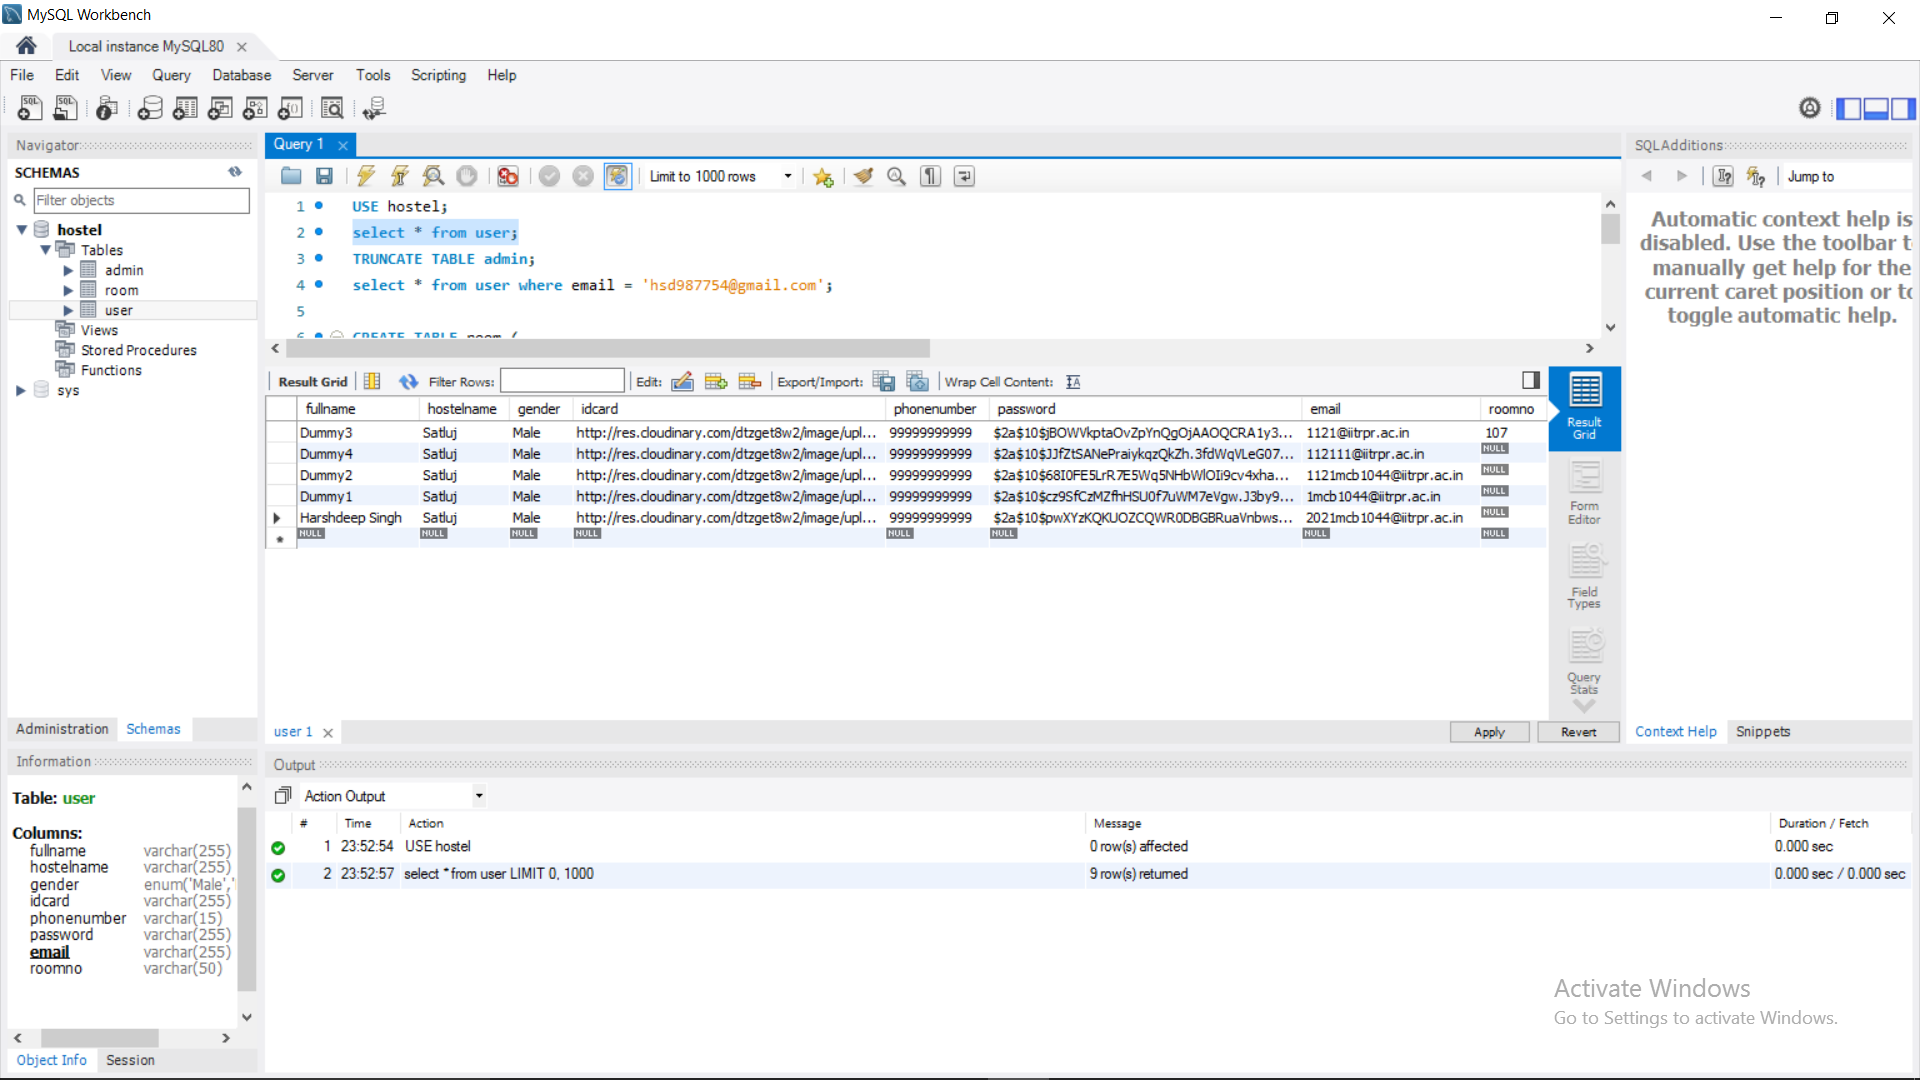The width and height of the screenshot is (1920, 1080).
Task: Search table data icon in toolbar
Action: (x=332, y=108)
